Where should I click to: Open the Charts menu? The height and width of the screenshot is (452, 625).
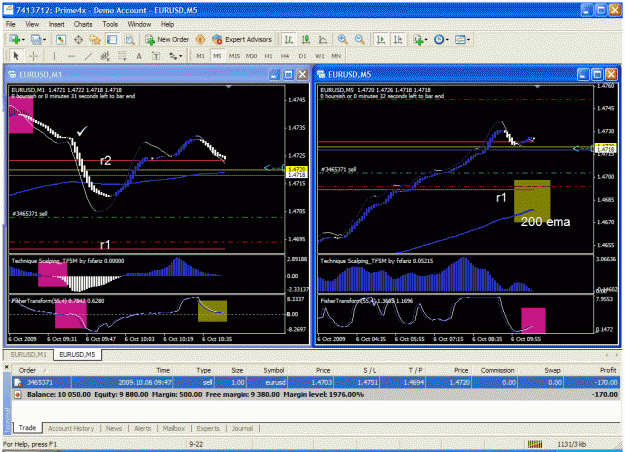pyautogui.click(x=83, y=24)
